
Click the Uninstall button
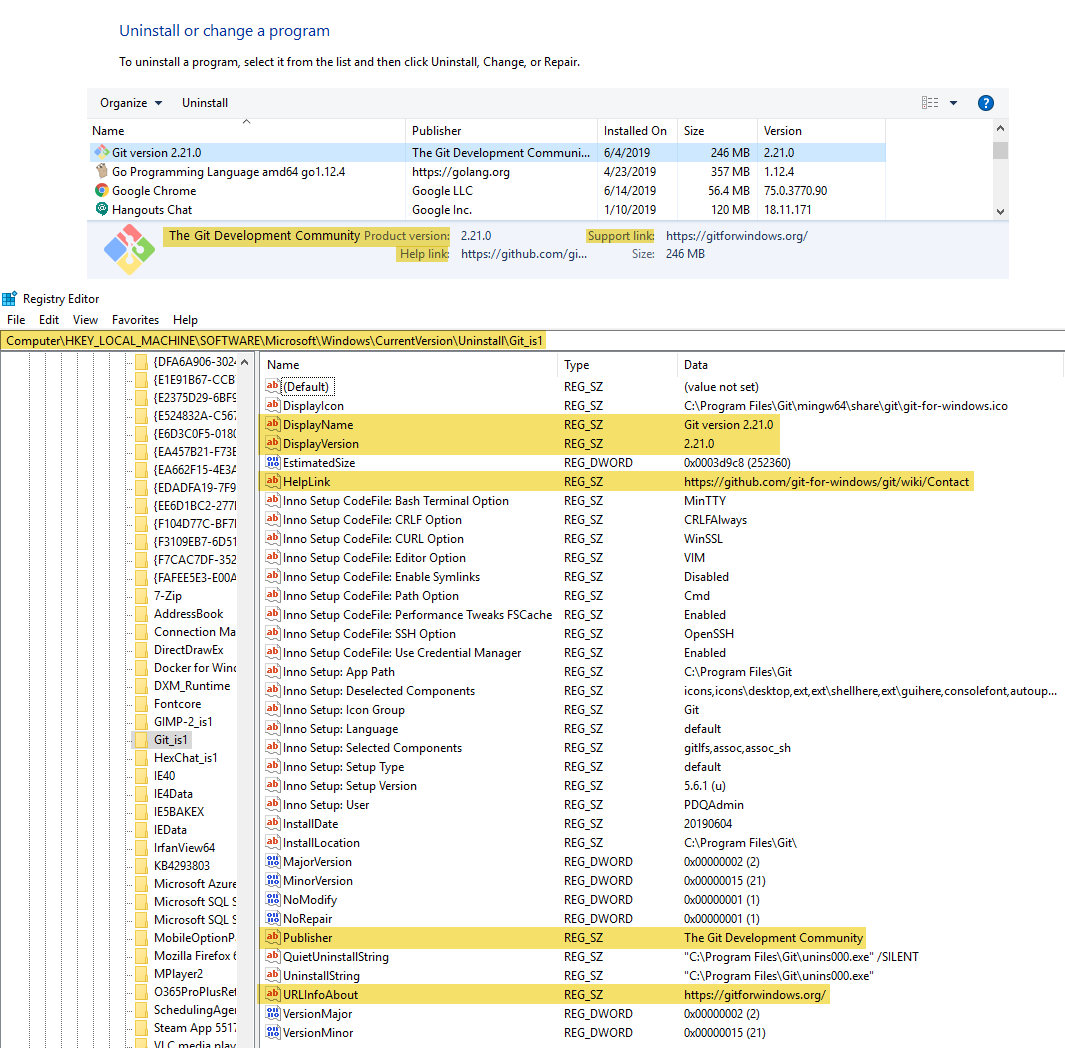pos(204,103)
